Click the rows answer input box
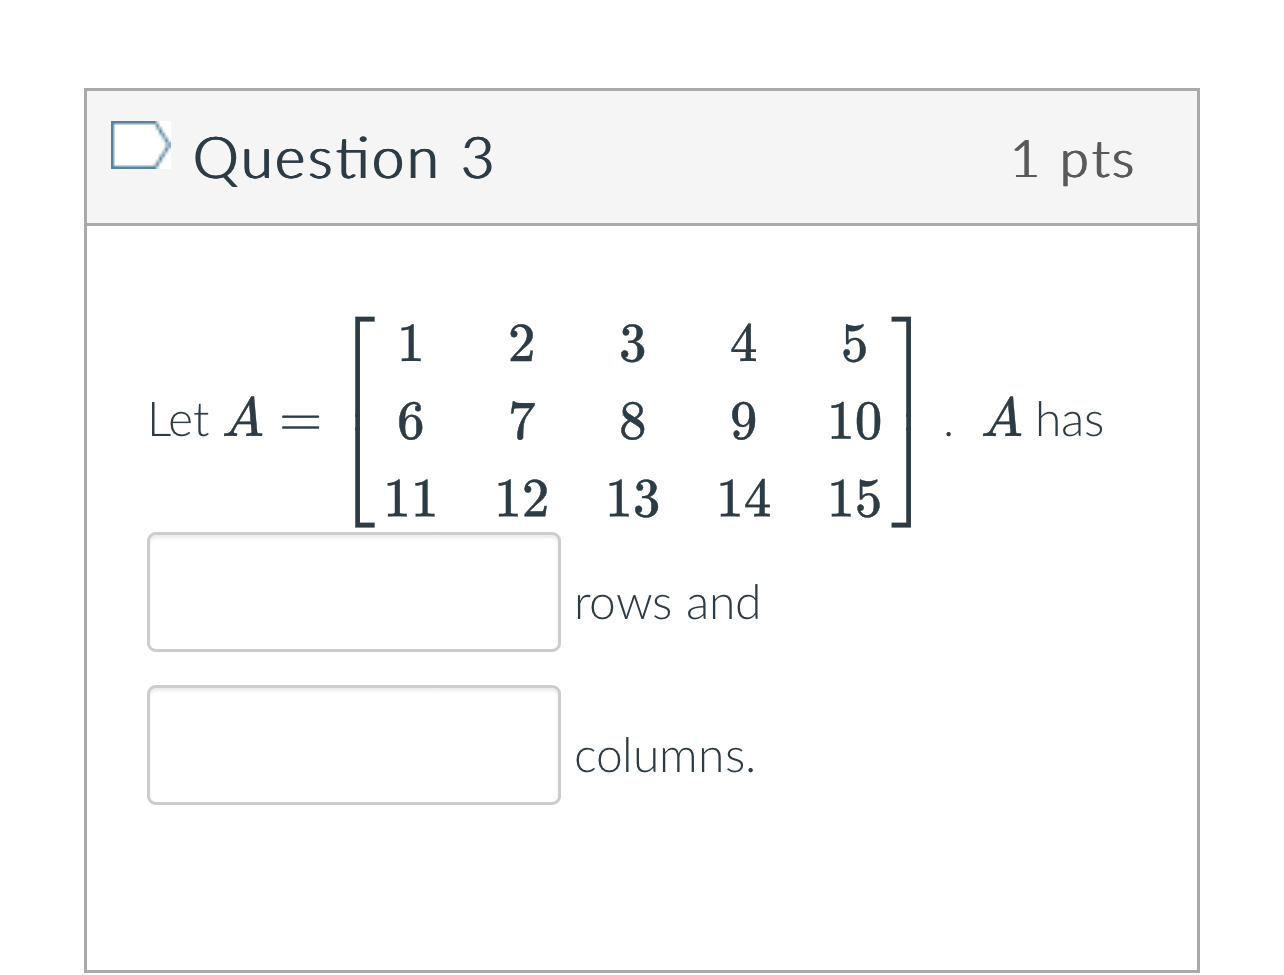The width and height of the screenshot is (1284, 975). tap(354, 592)
